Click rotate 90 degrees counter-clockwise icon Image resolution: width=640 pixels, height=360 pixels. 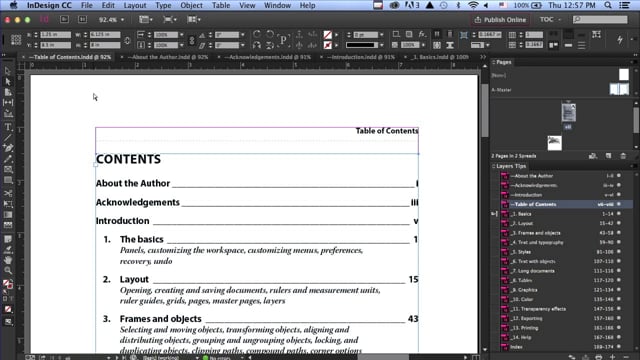[270, 34]
